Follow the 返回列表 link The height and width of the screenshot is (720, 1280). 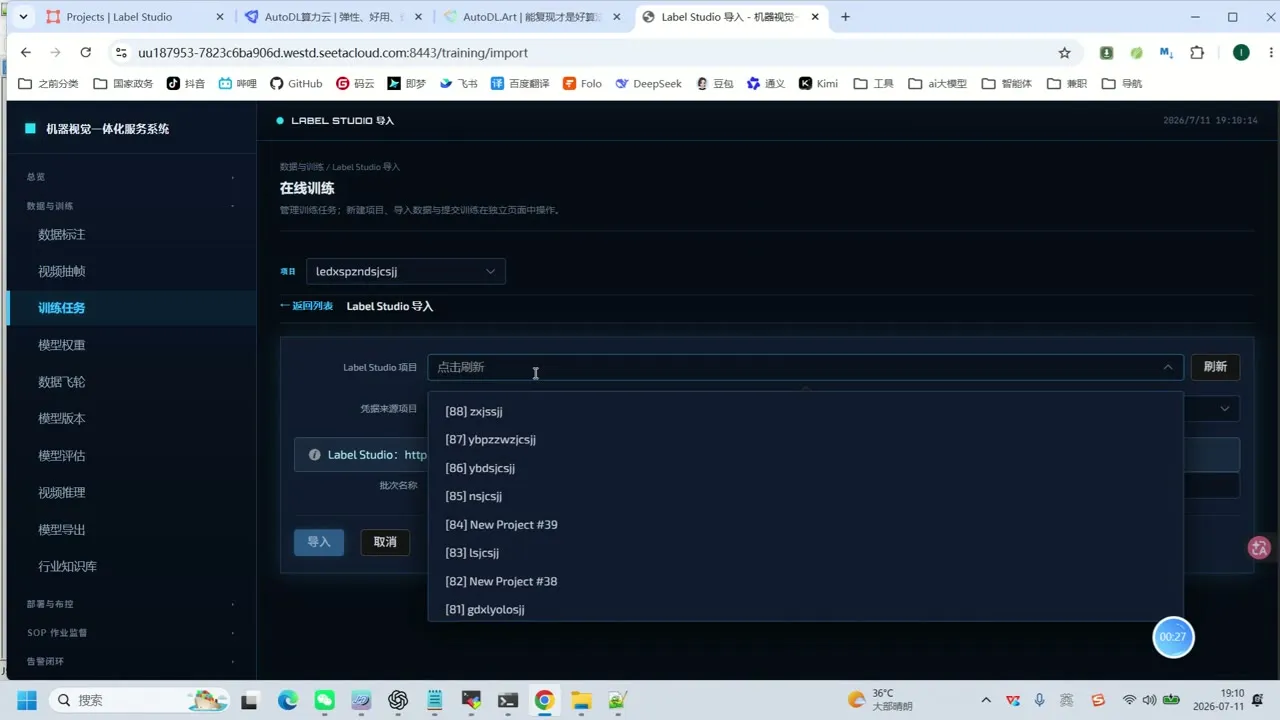click(x=307, y=306)
